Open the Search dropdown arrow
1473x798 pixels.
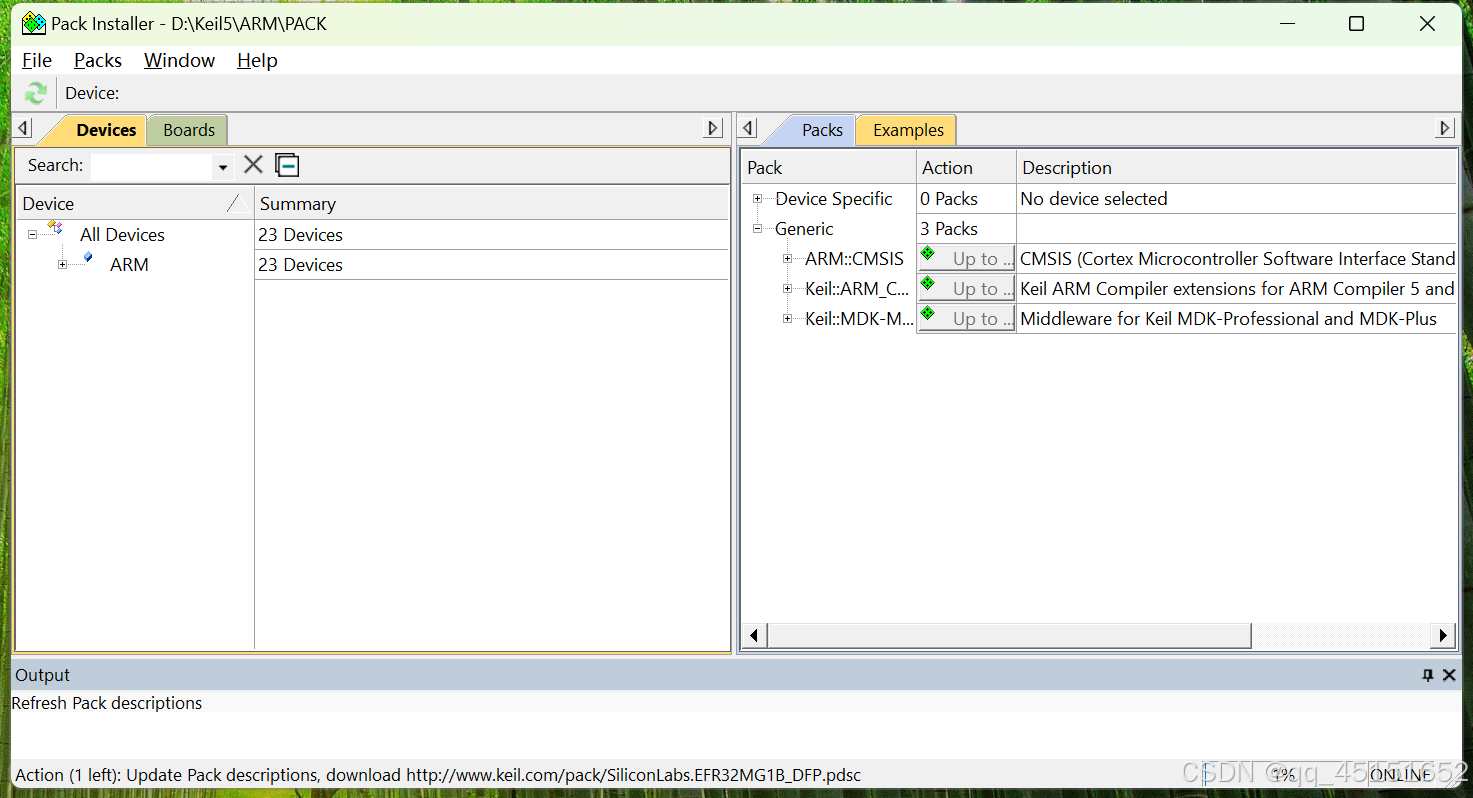point(223,167)
